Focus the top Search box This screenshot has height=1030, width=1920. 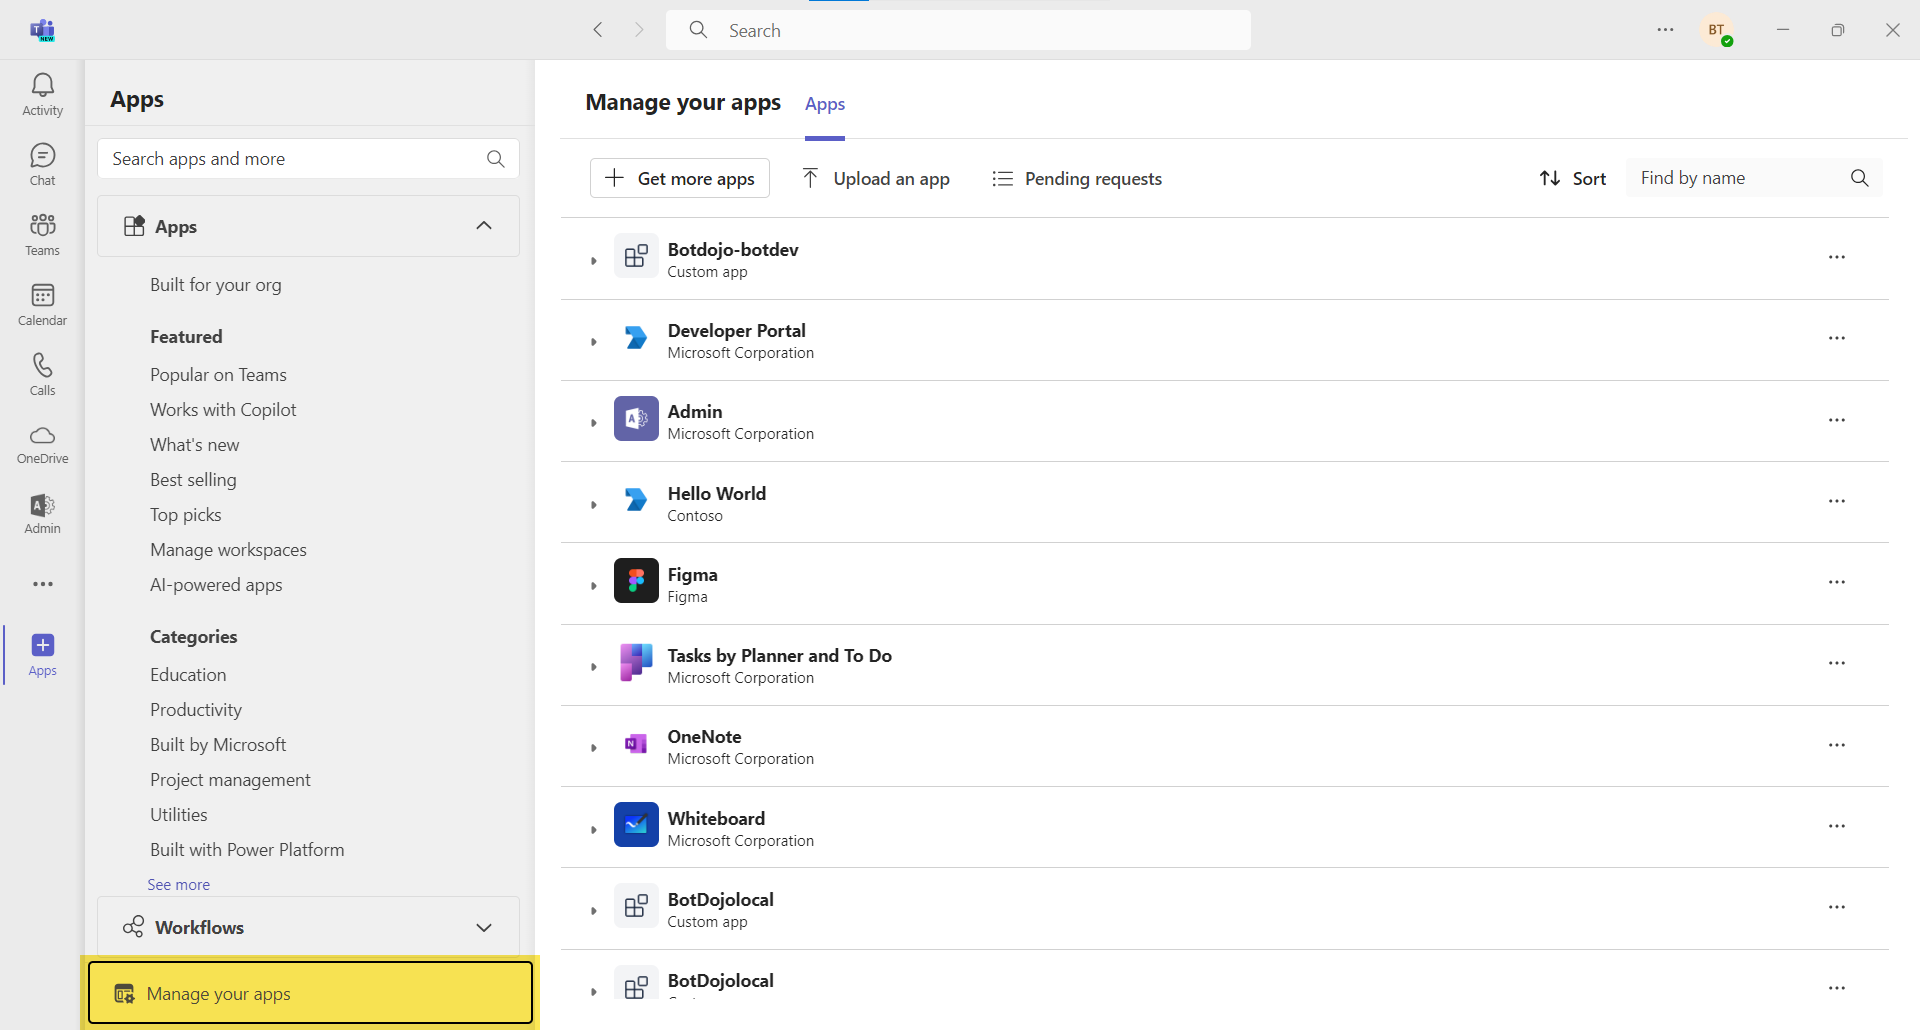(x=958, y=30)
